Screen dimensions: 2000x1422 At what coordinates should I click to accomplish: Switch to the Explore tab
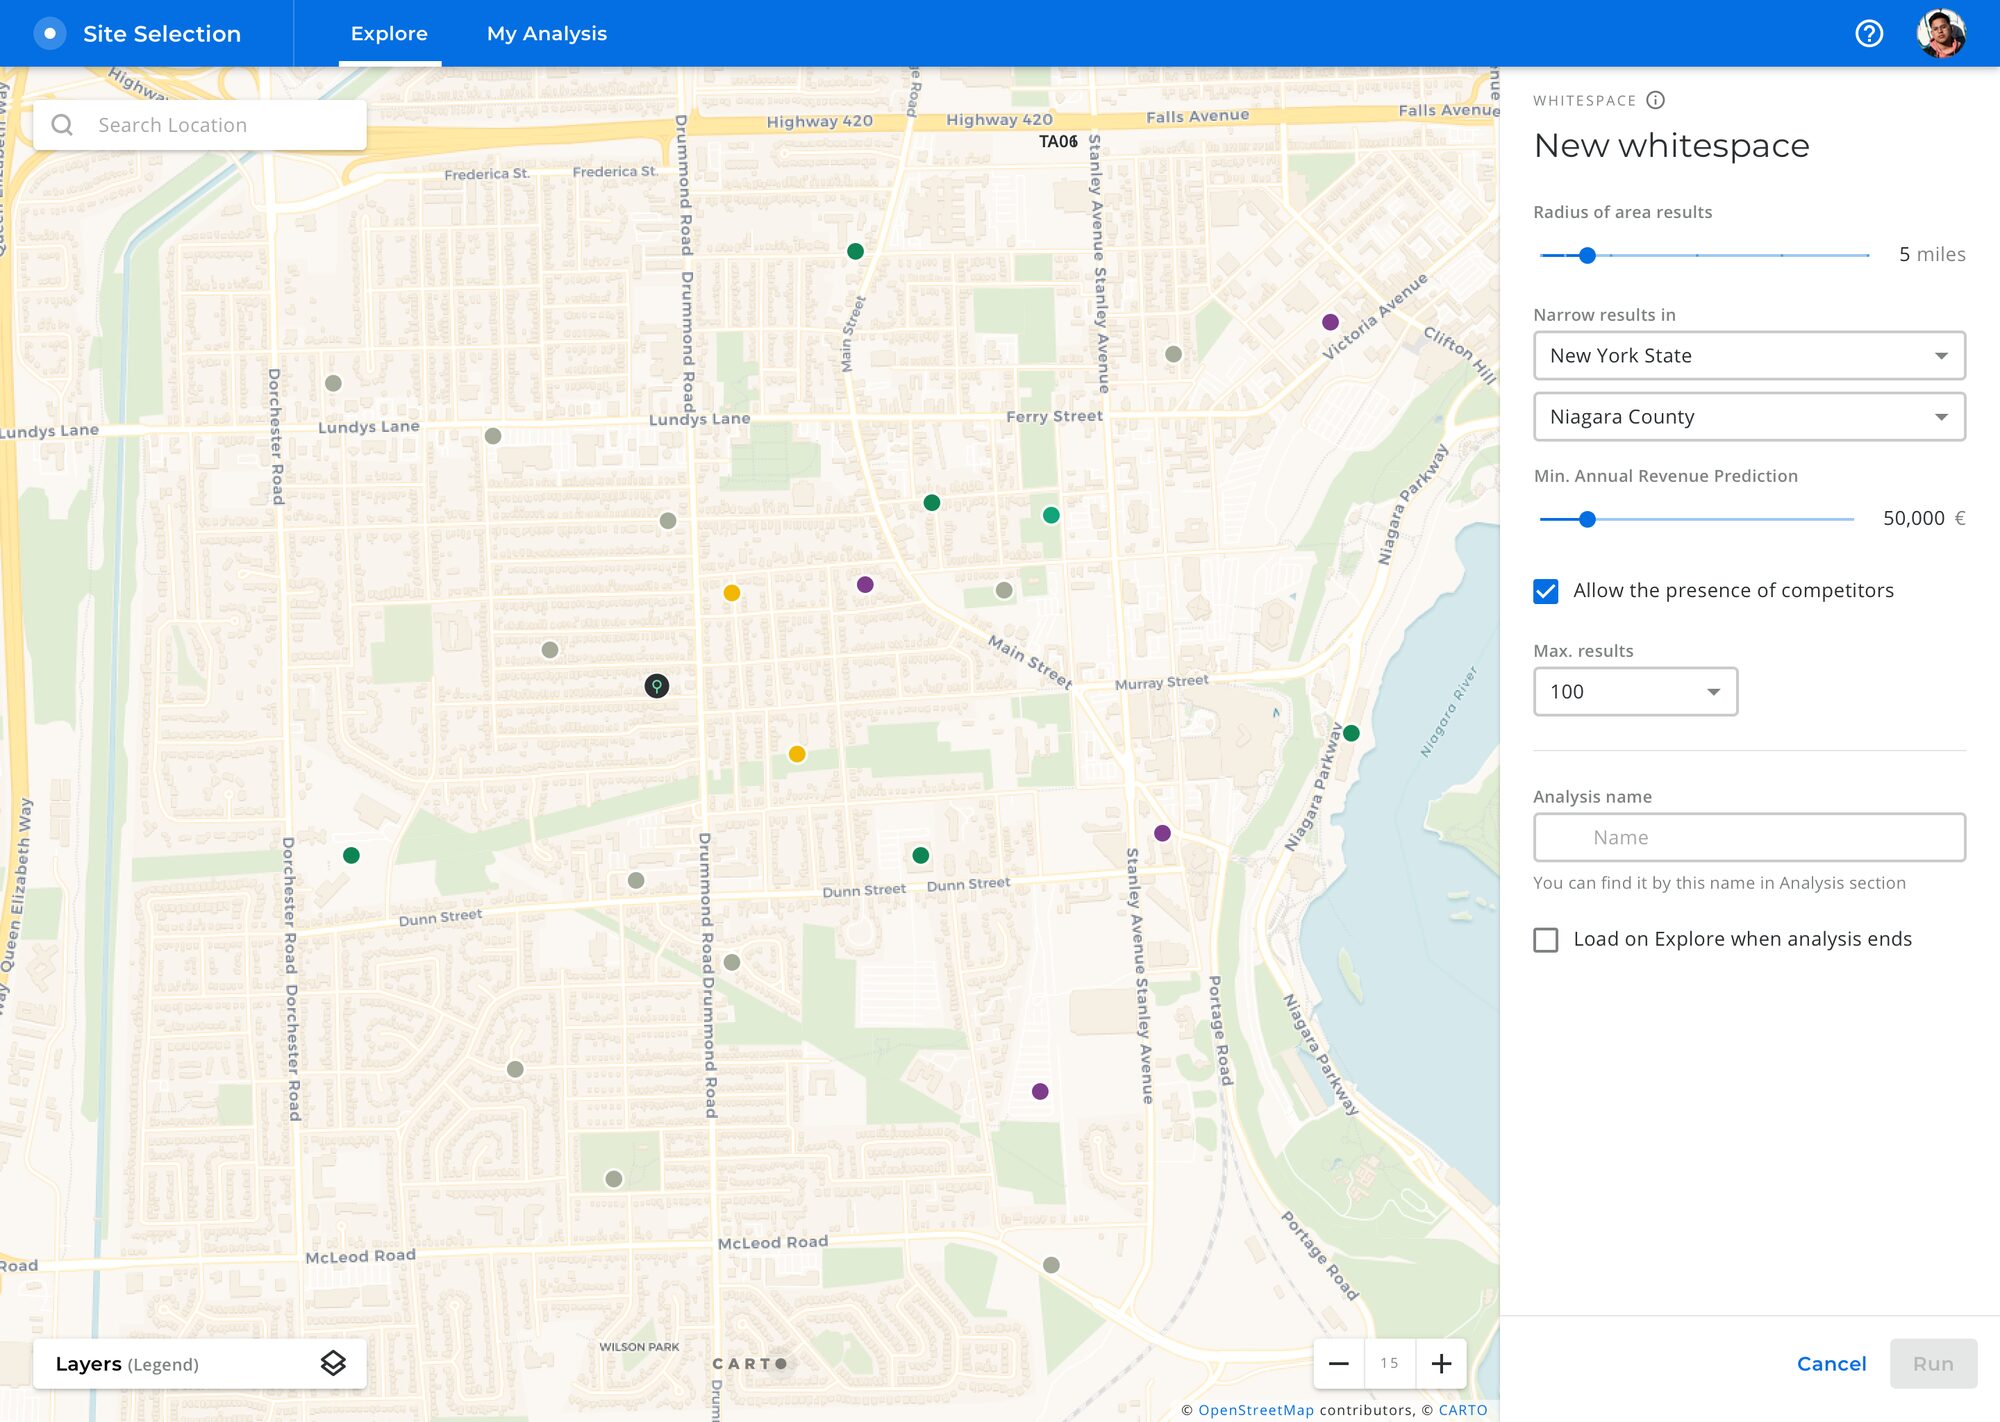click(389, 34)
